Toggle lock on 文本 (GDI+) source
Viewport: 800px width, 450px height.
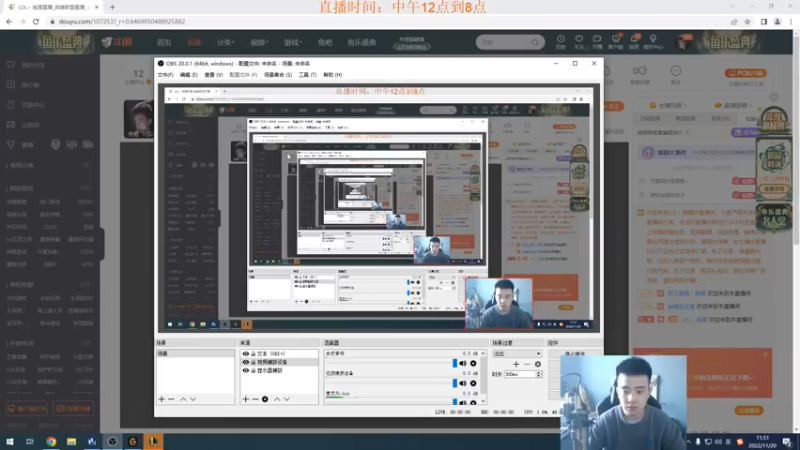click(x=253, y=354)
